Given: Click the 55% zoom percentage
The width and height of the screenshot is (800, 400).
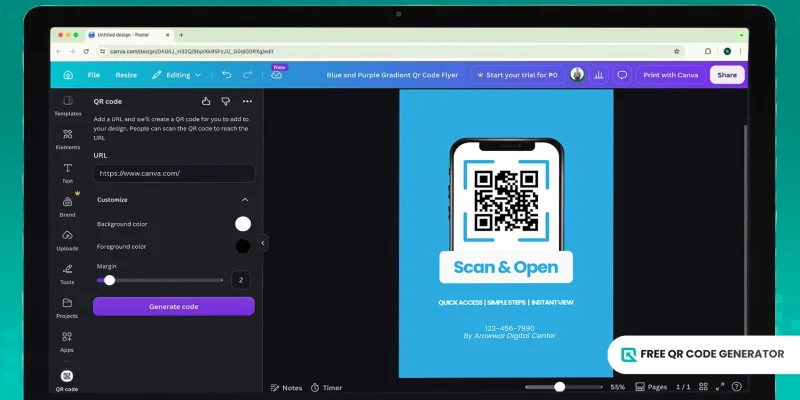Looking at the screenshot, I should tap(617, 387).
